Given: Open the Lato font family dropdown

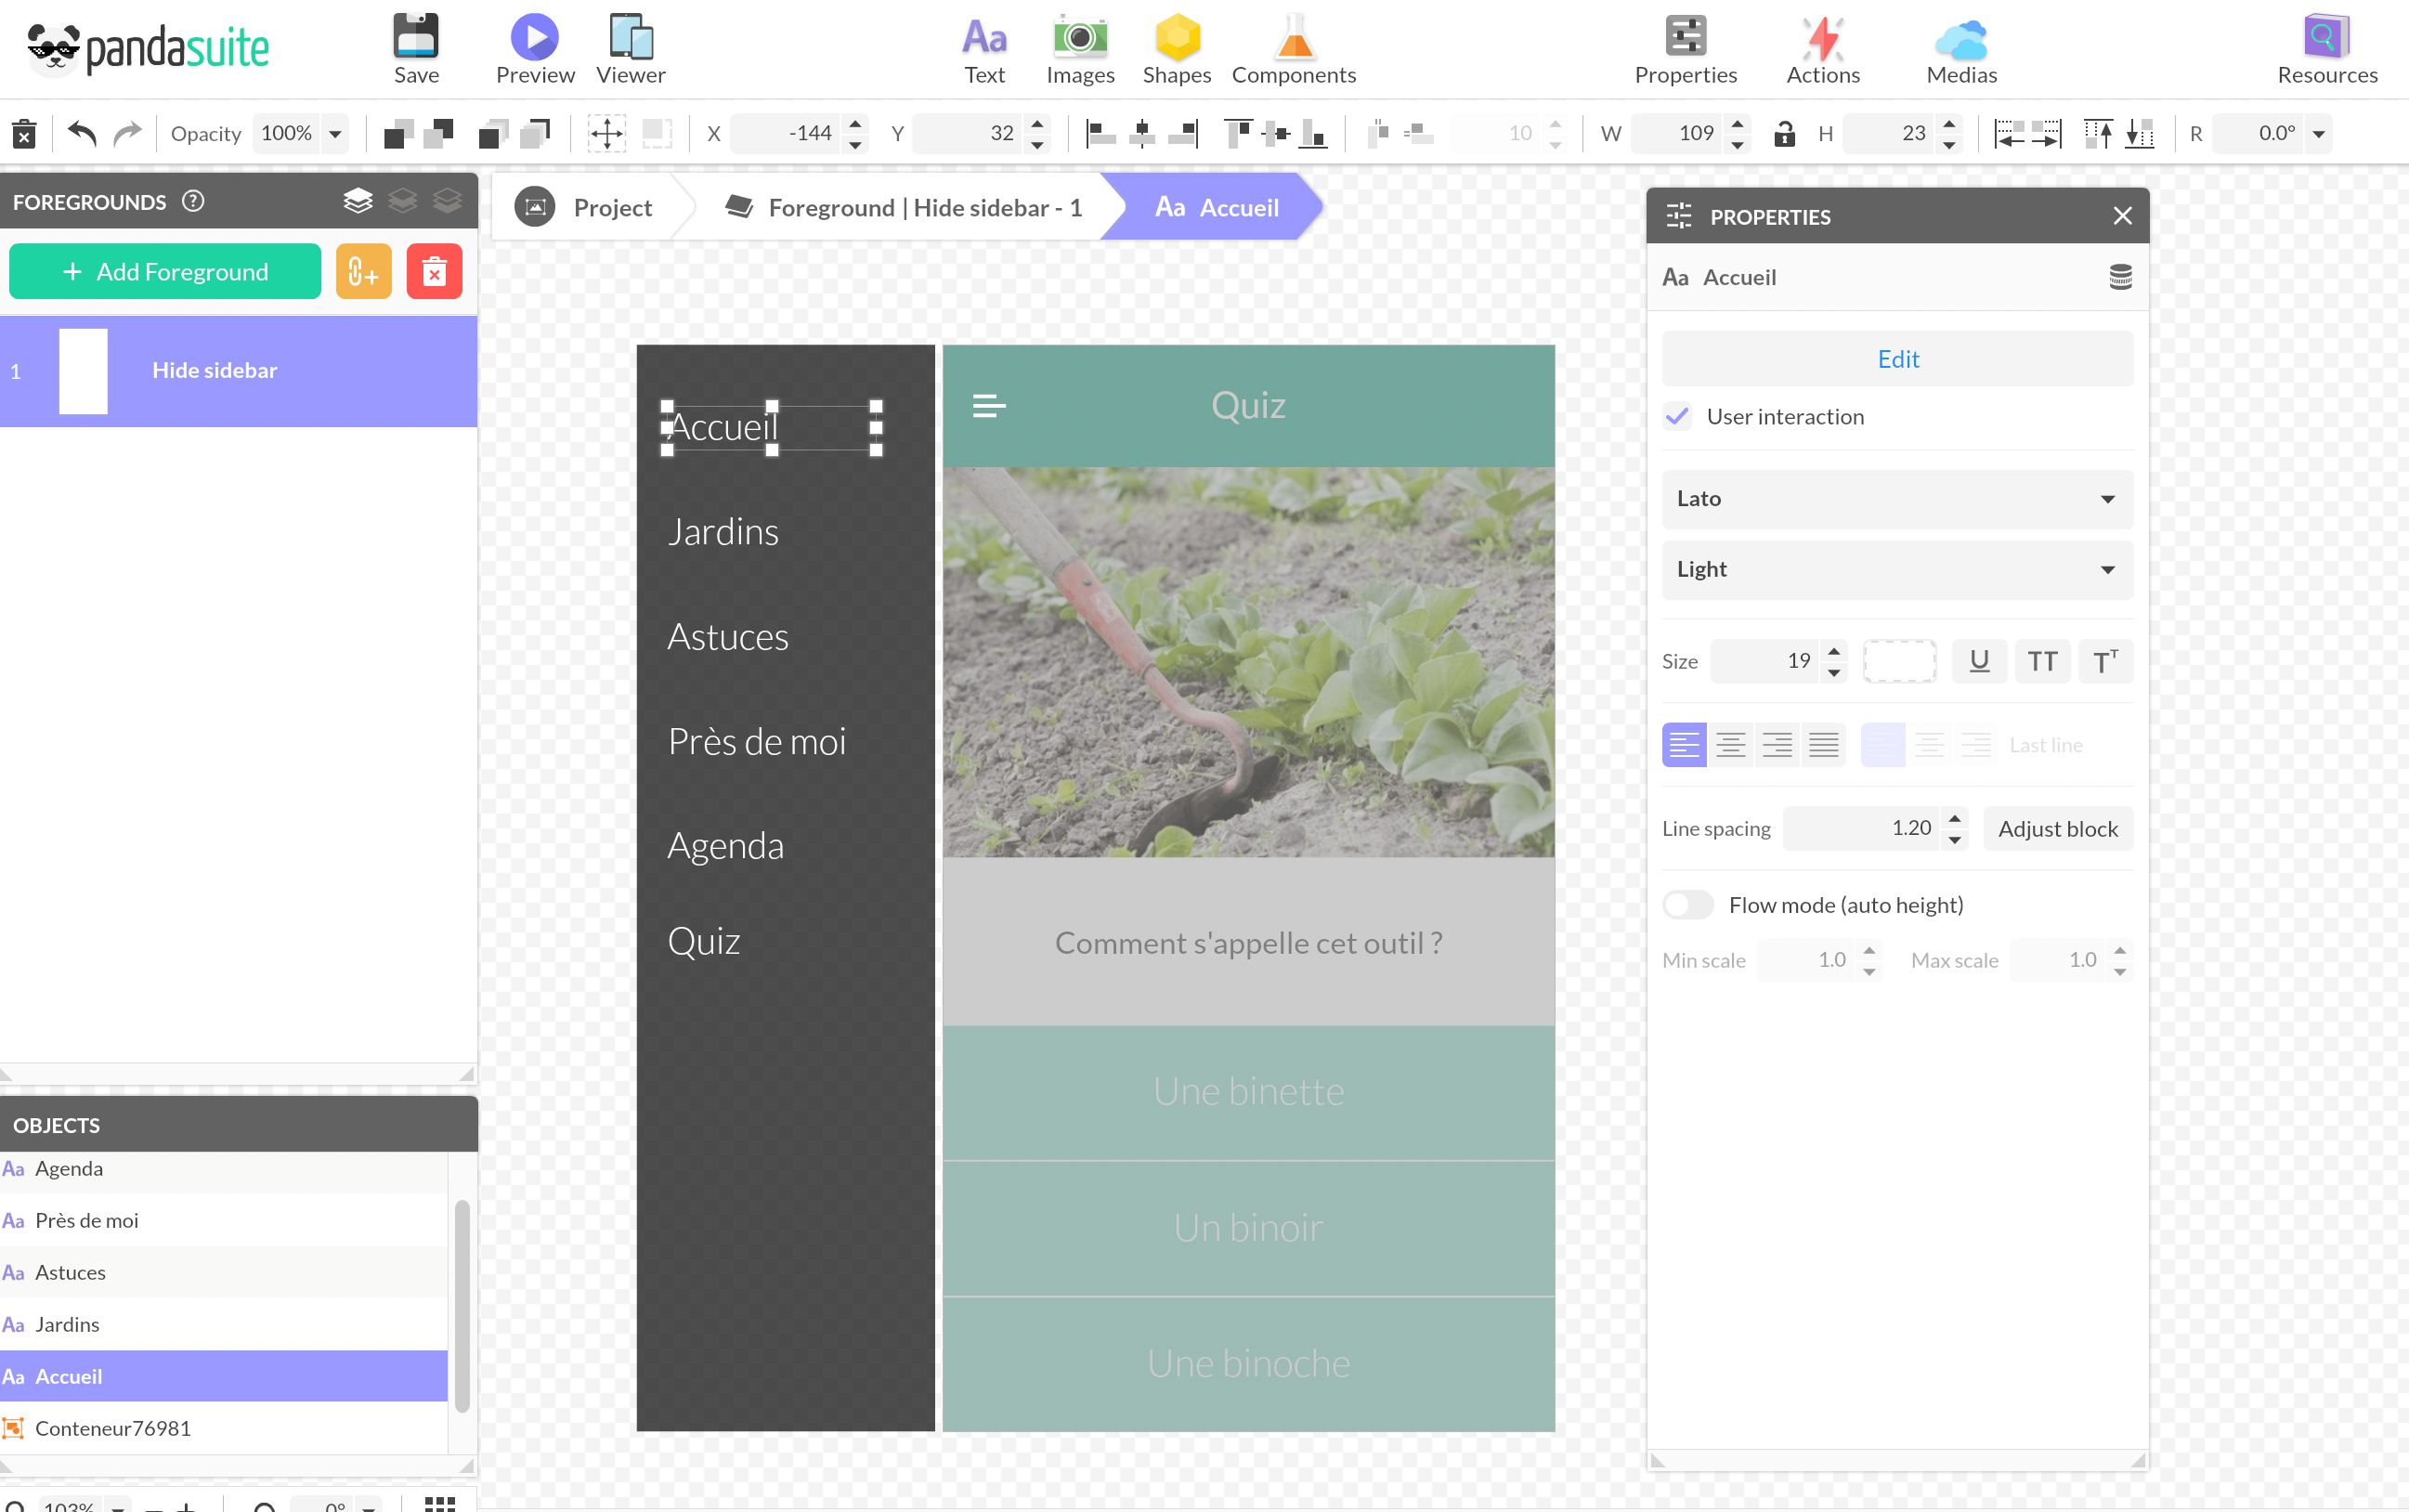Looking at the screenshot, I should pyautogui.click(x=1896, y=499).
